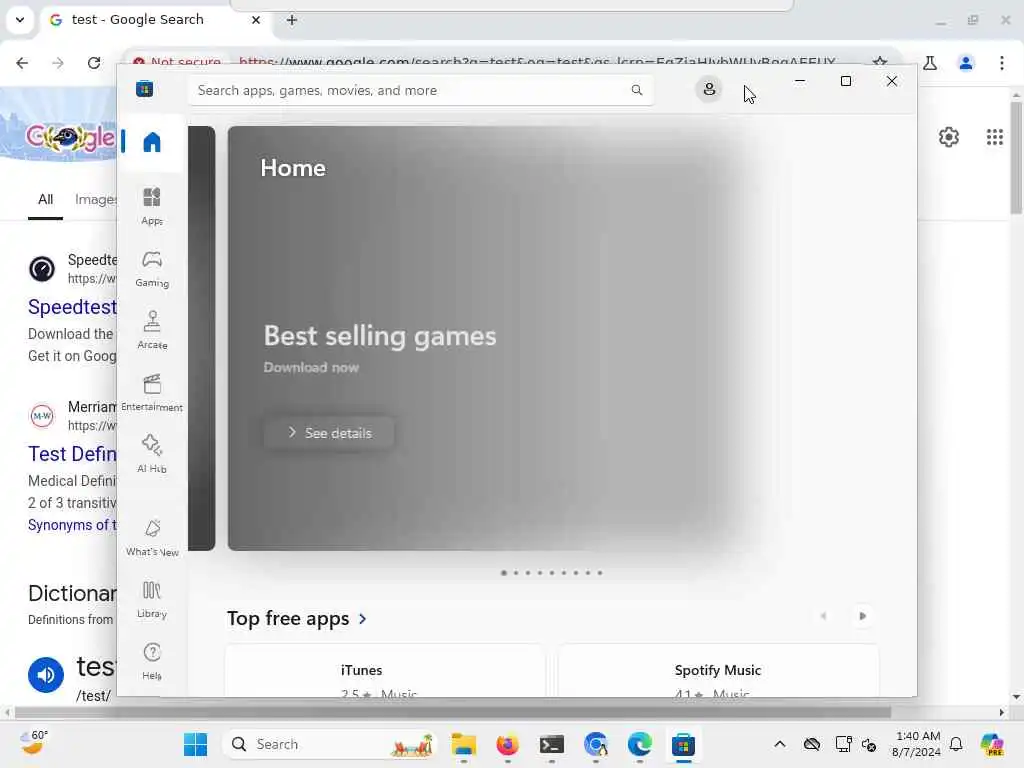Viewport: 1024px width, 768px height.
Task: Open the iTunes app card
Action: tap(385, 670)
